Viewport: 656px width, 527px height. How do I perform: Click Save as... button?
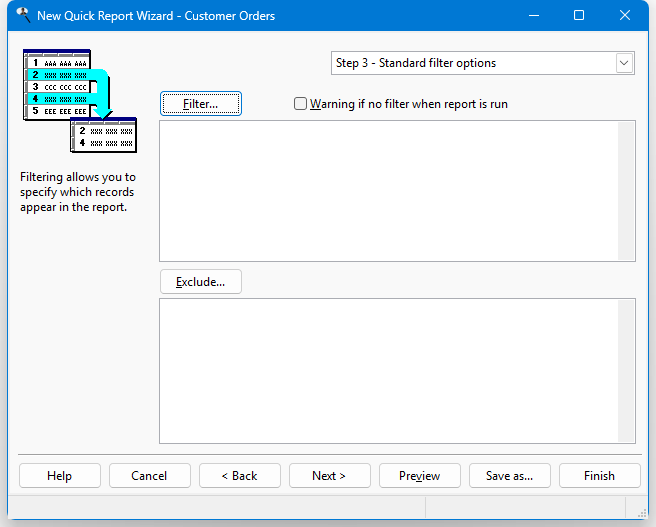point(509,476)
